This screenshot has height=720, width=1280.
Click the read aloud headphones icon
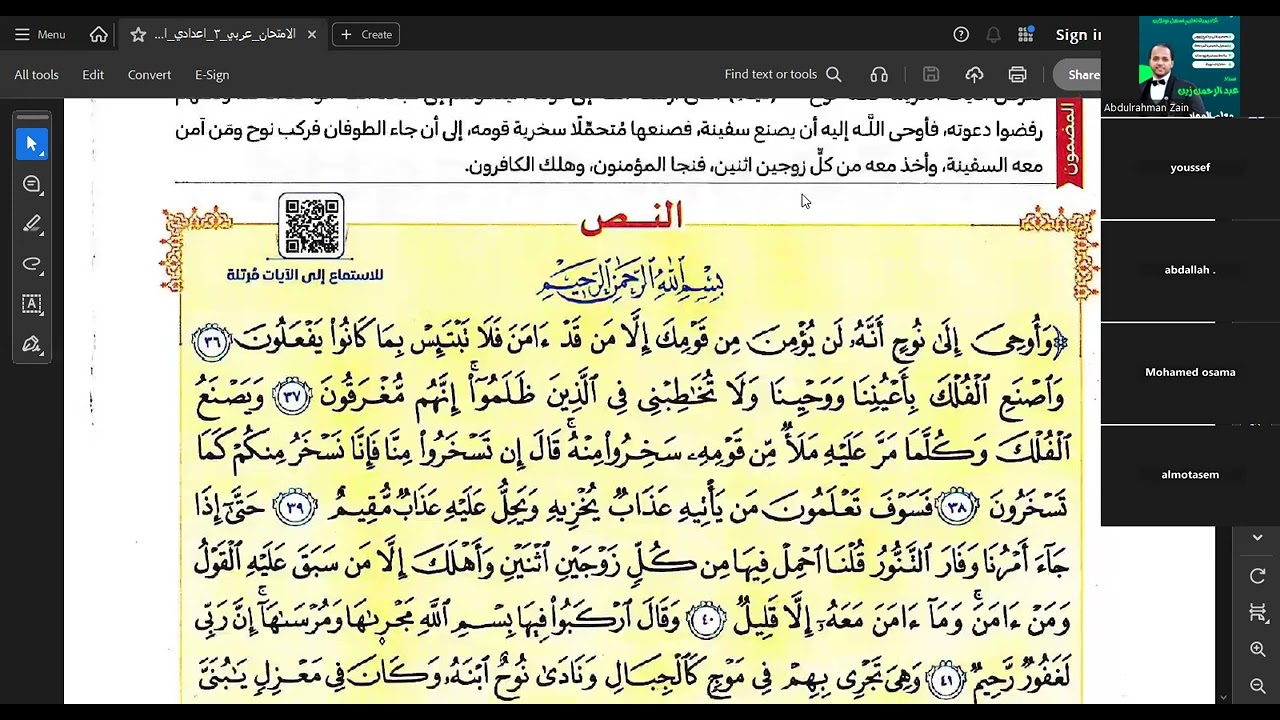click(879, 74)
